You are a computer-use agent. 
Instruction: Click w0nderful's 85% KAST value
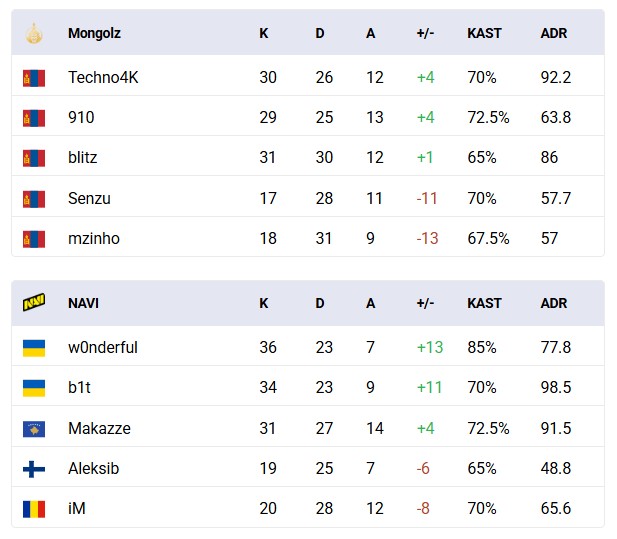(483, 348)
